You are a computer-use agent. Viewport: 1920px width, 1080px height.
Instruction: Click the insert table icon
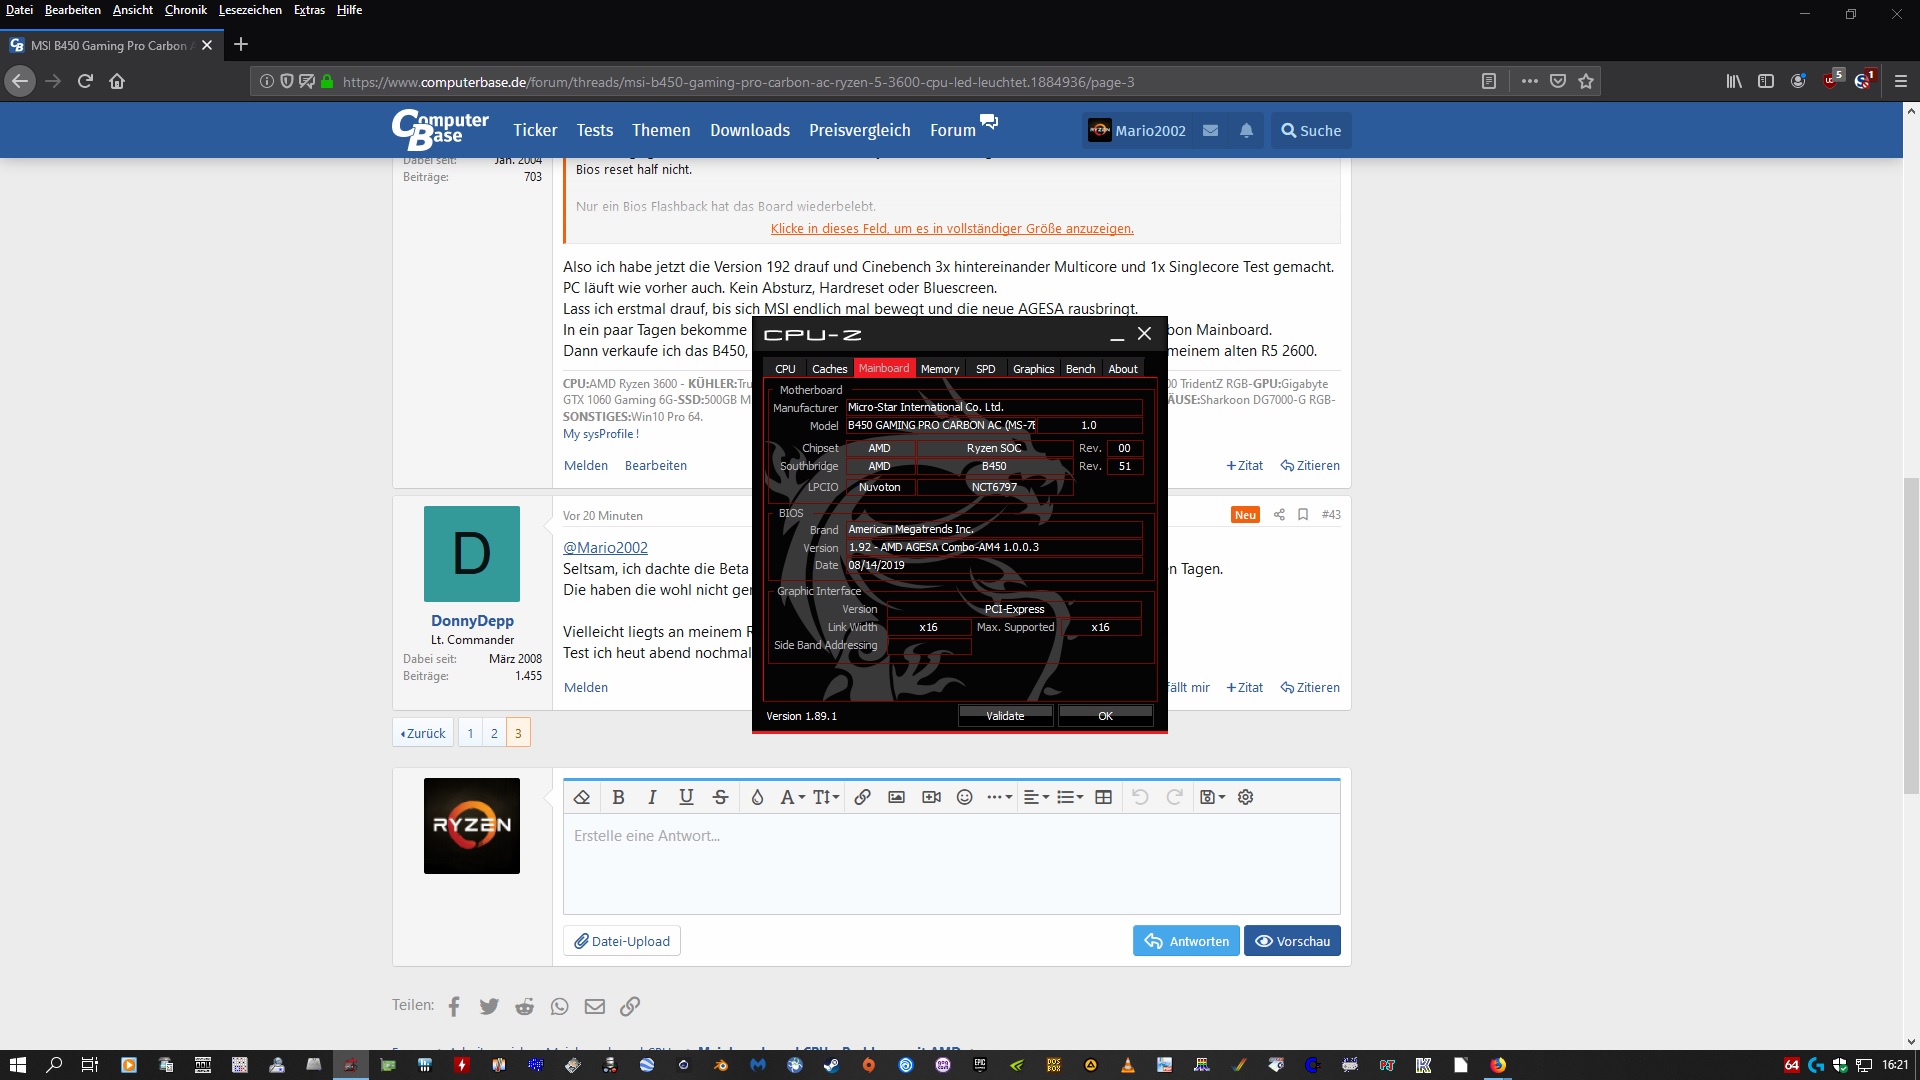tap(1103, 797)
